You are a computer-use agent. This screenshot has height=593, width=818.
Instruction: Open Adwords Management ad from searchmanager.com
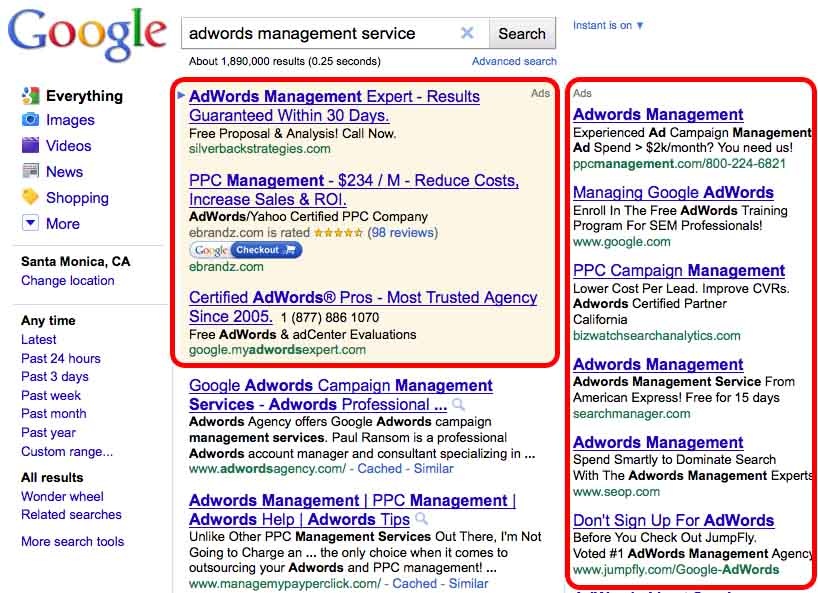click(658, 364)
